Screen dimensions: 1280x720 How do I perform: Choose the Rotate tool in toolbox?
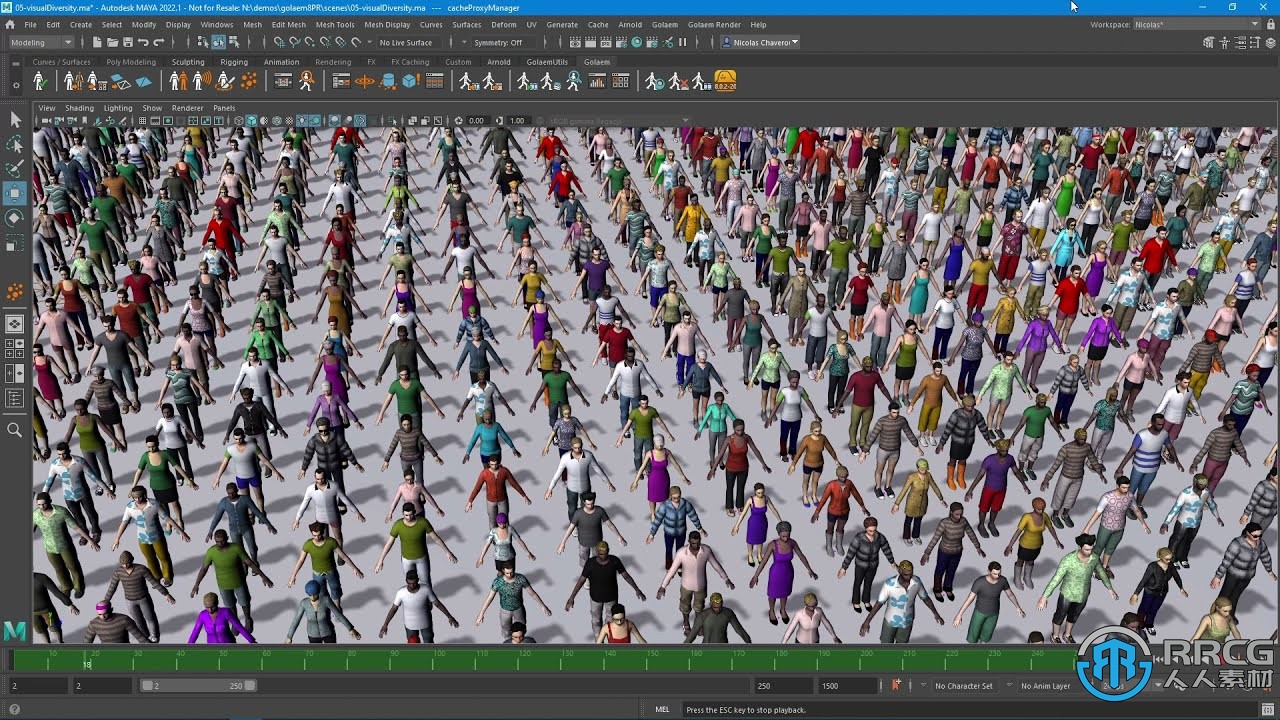pyautogui.click(x=15, y=217)
